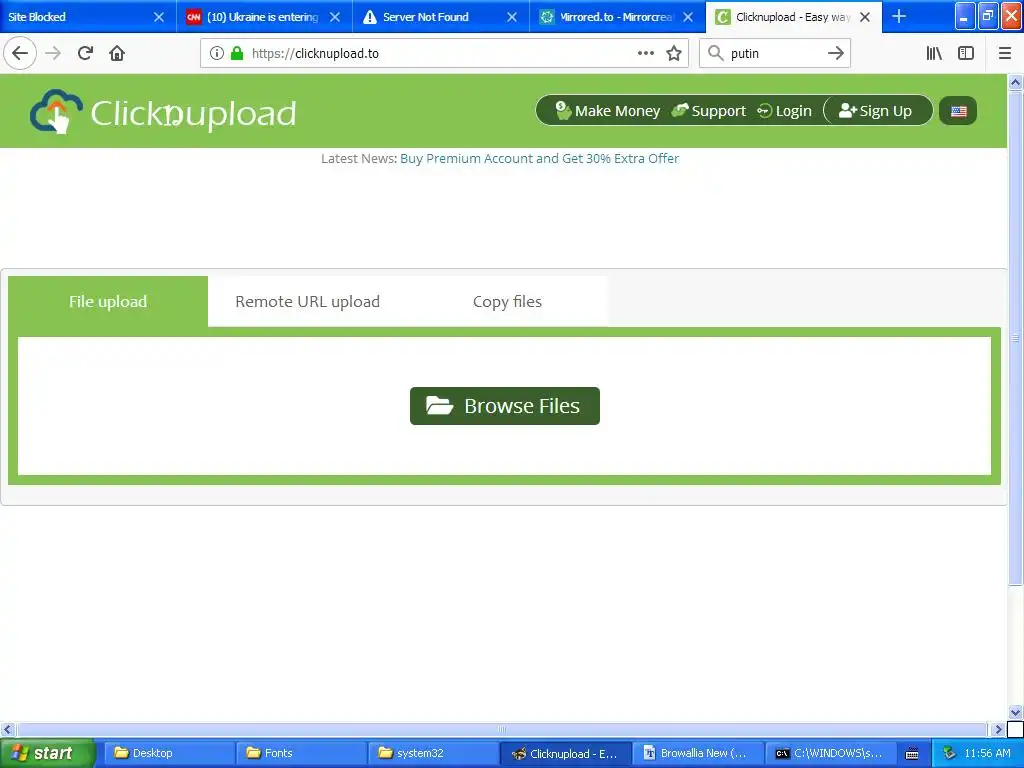This screenshot has width=1024, height=768.
Task: Select the File upload tab
Action: (x=108, y=301)
